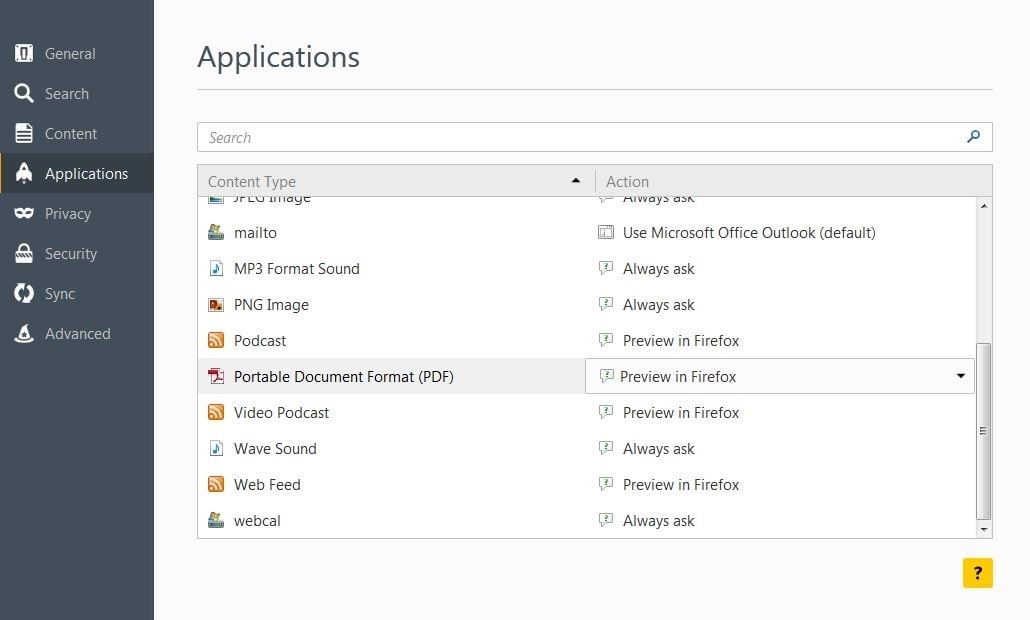Open the Preview in Firefox combo box for PDF

coord(780,376)
